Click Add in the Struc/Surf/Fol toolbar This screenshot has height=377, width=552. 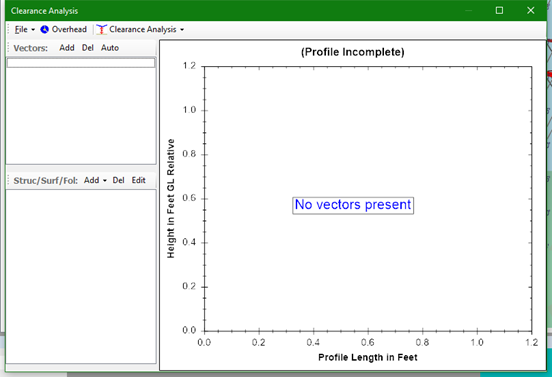click(92, 180)
